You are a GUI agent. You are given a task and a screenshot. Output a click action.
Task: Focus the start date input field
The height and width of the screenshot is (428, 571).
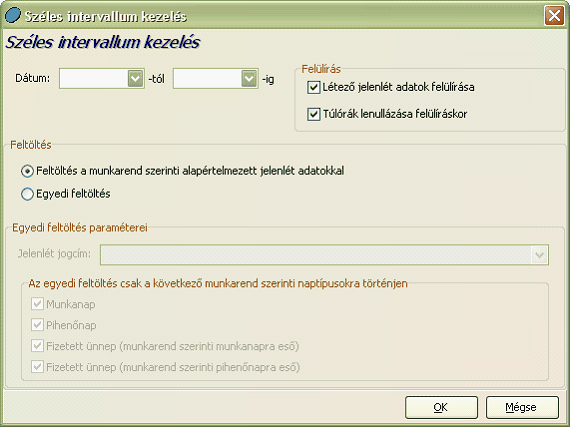[94, 78]
